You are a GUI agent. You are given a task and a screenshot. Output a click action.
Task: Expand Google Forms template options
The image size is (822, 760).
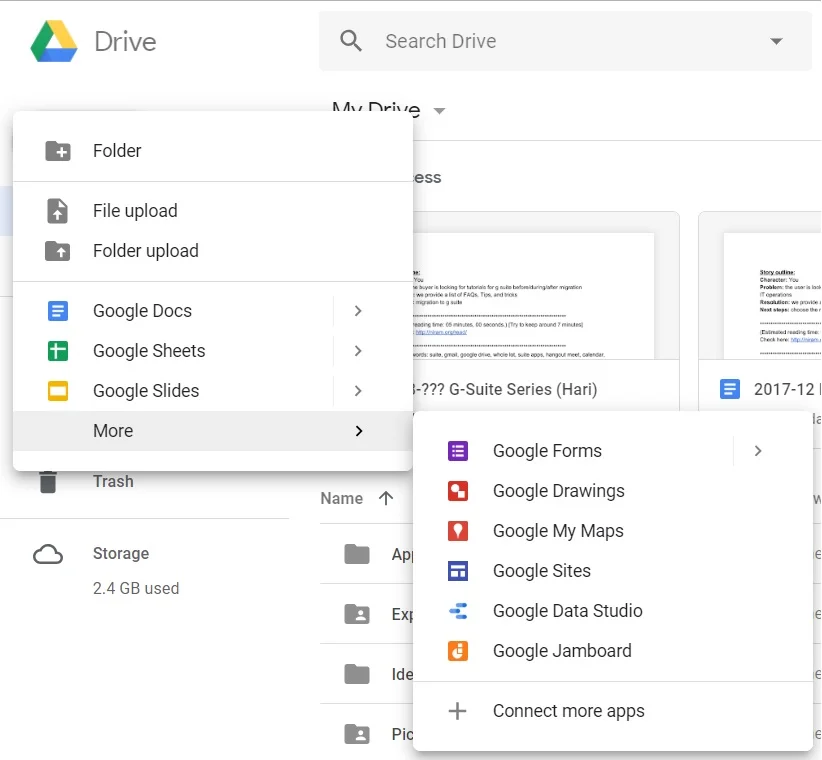tap(758, 451)
